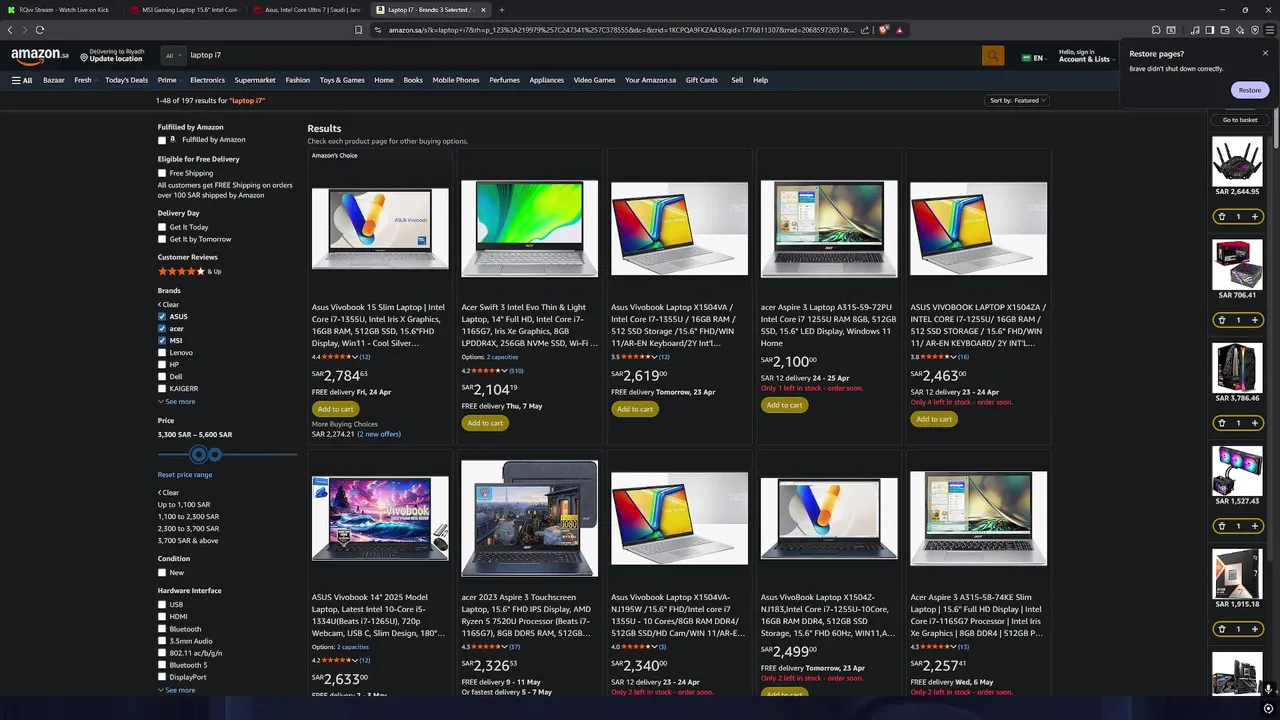Click the four stars & Up review filter
This screenshot has height=720, width=1280.
(x=189, y=271)
